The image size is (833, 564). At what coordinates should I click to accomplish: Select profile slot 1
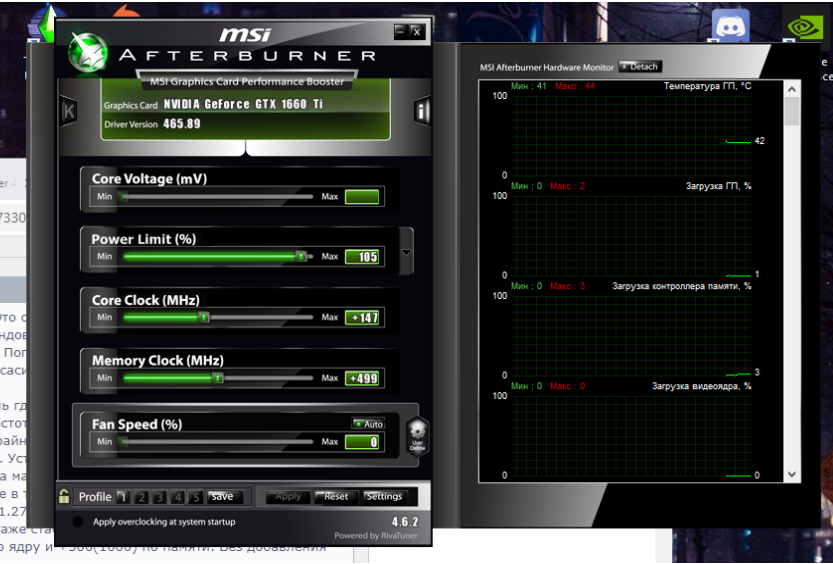click(123, 497)
